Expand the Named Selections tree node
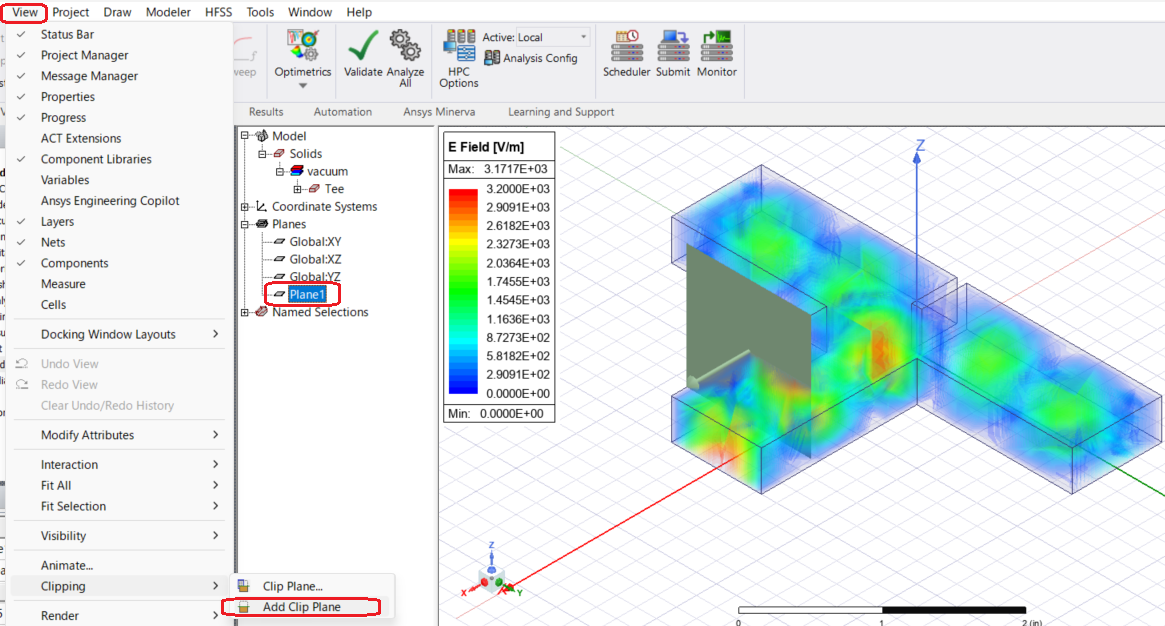This screenshot has width=1165, height=626. pyautogui.click(x=246, y=312)
